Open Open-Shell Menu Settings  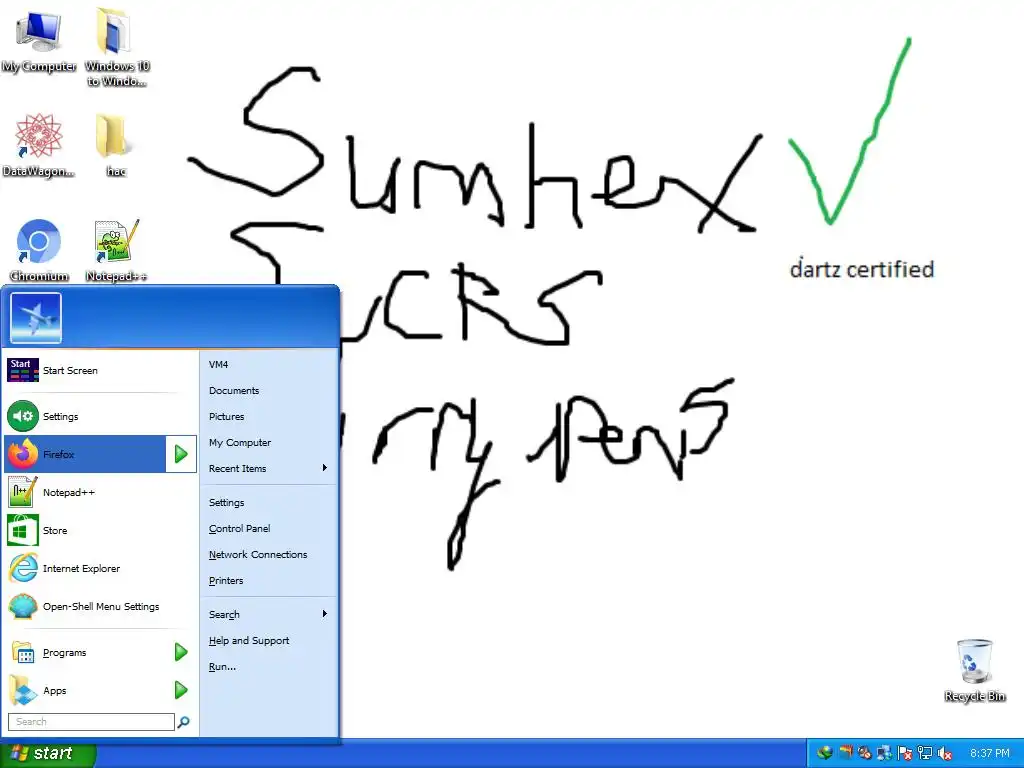click(100, 606)
